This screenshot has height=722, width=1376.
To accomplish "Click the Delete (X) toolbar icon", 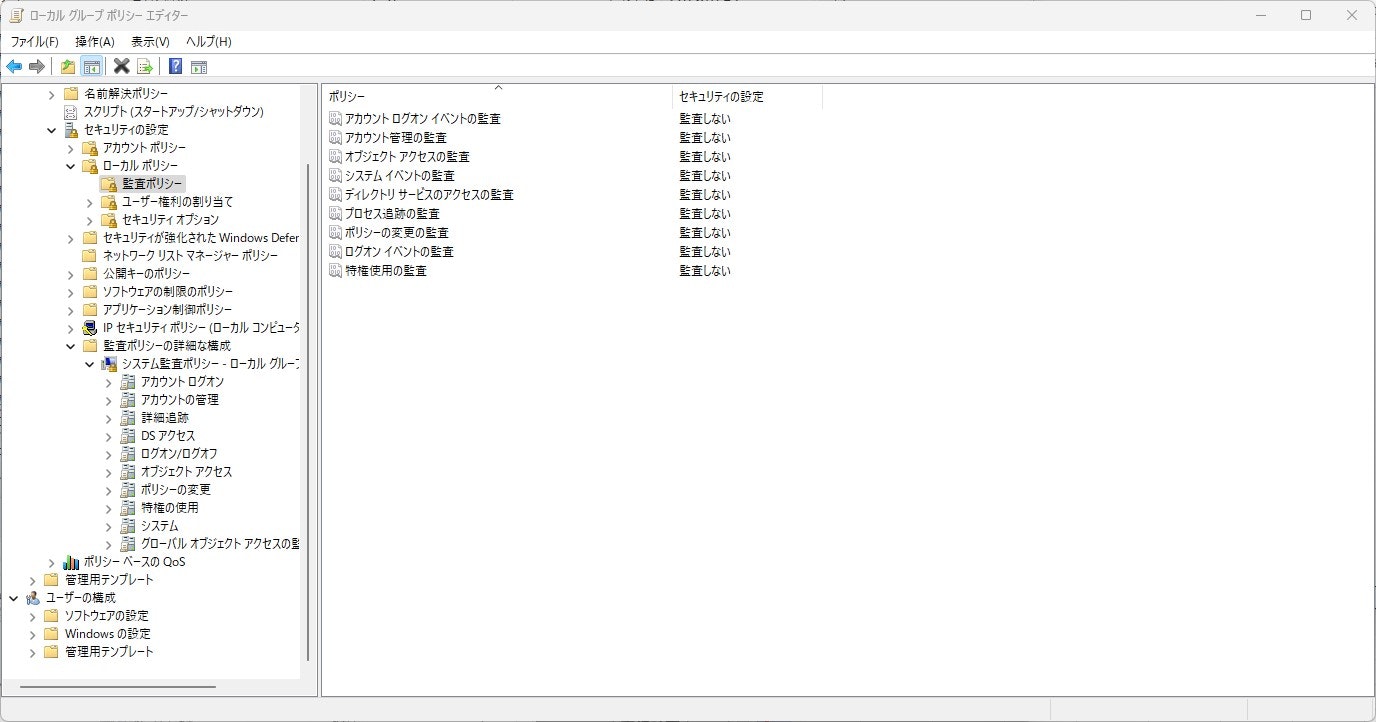I will (122, 67).
